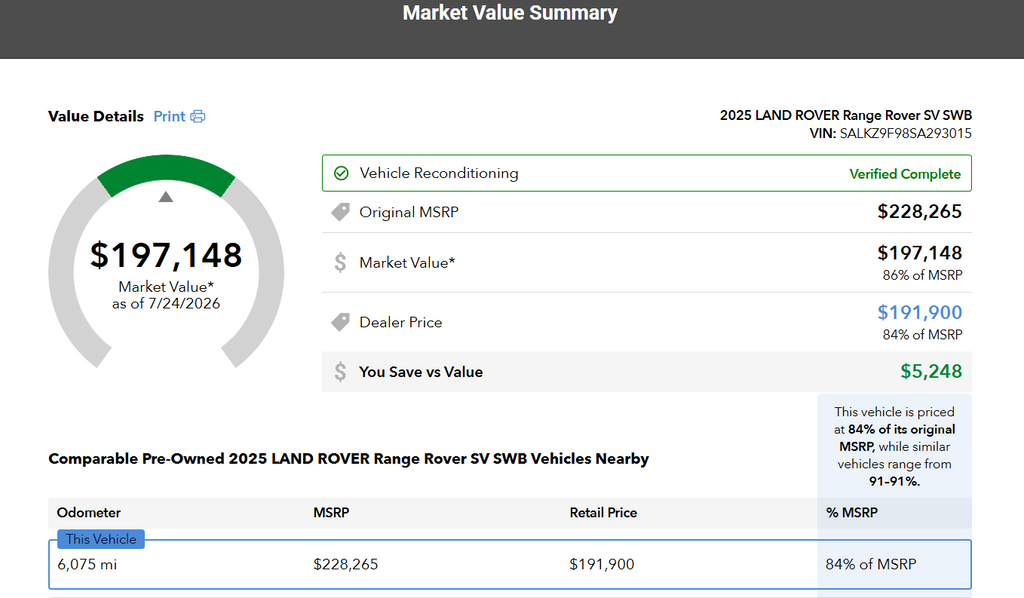Select the $191,900 Dealer Price link
The image size is (1024, 598).
(920, 313)
